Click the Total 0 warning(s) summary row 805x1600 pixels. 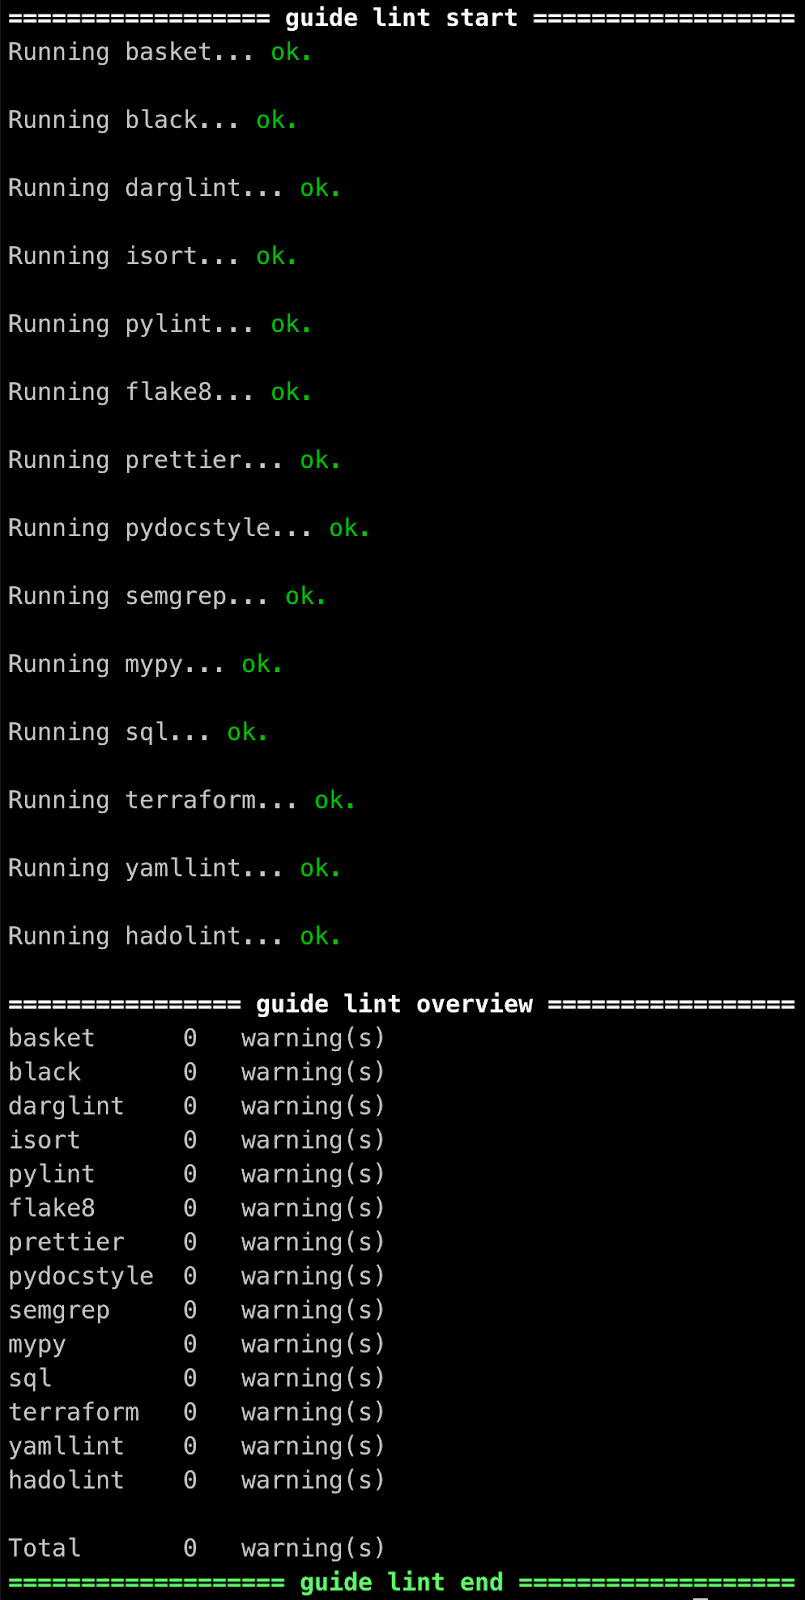(196, 1548)
